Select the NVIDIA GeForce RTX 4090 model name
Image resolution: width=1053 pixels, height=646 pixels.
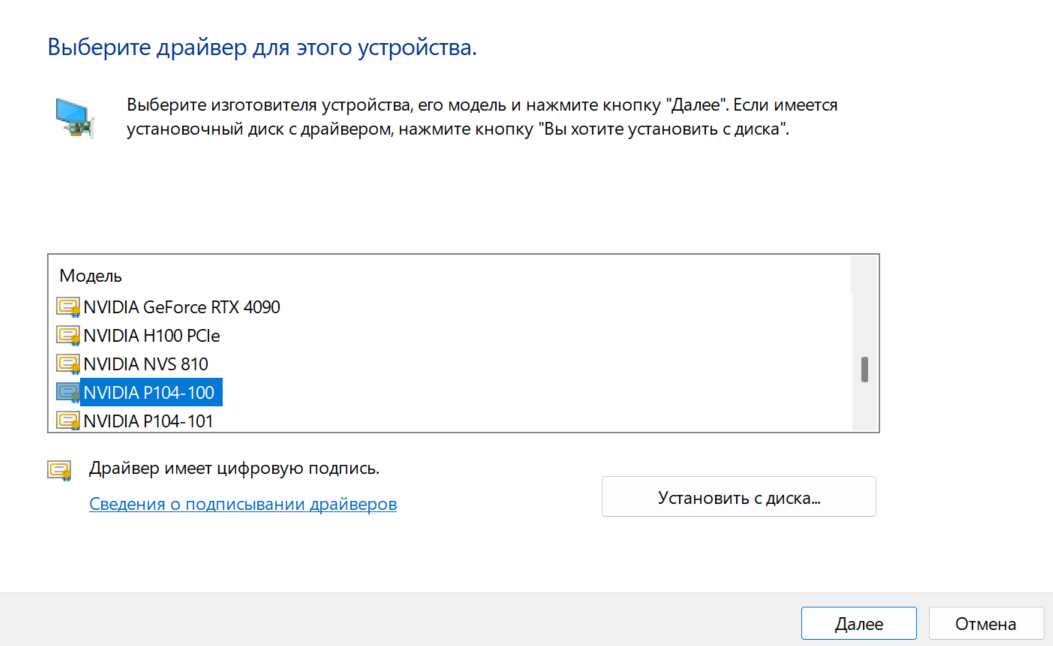(181, 307)
